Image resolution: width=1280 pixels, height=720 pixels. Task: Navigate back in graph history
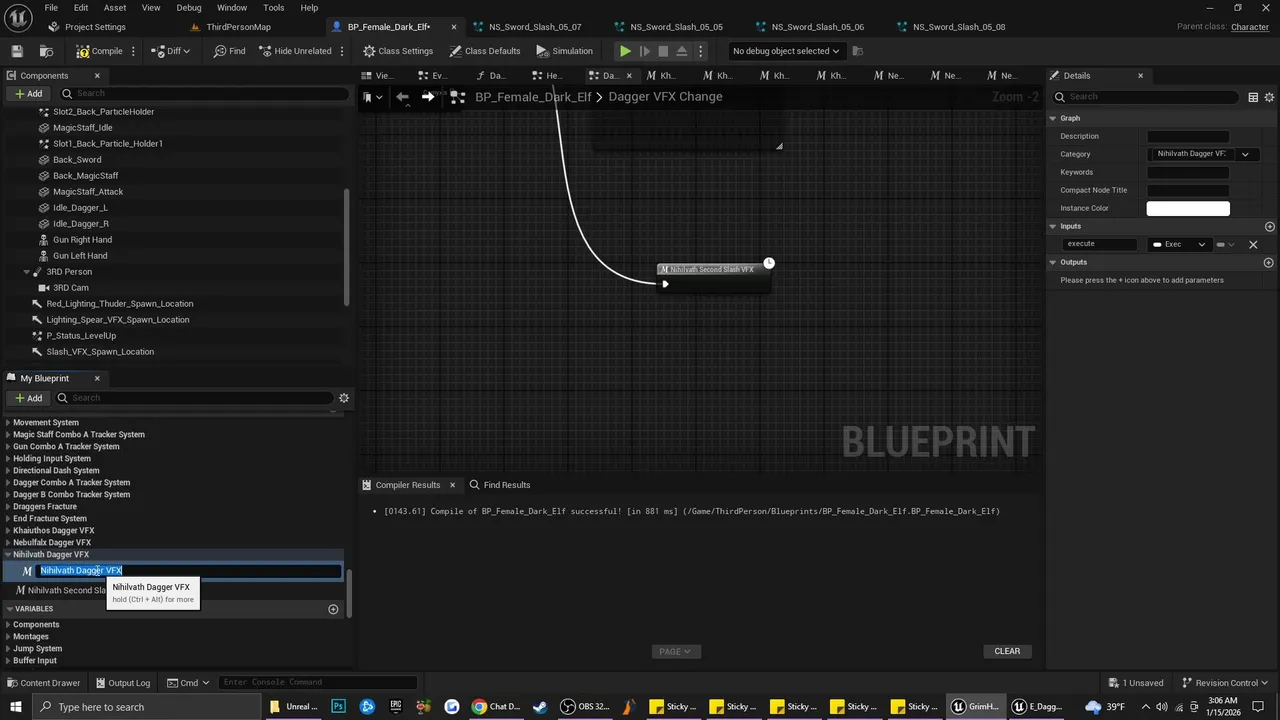(x=402, y=97)
